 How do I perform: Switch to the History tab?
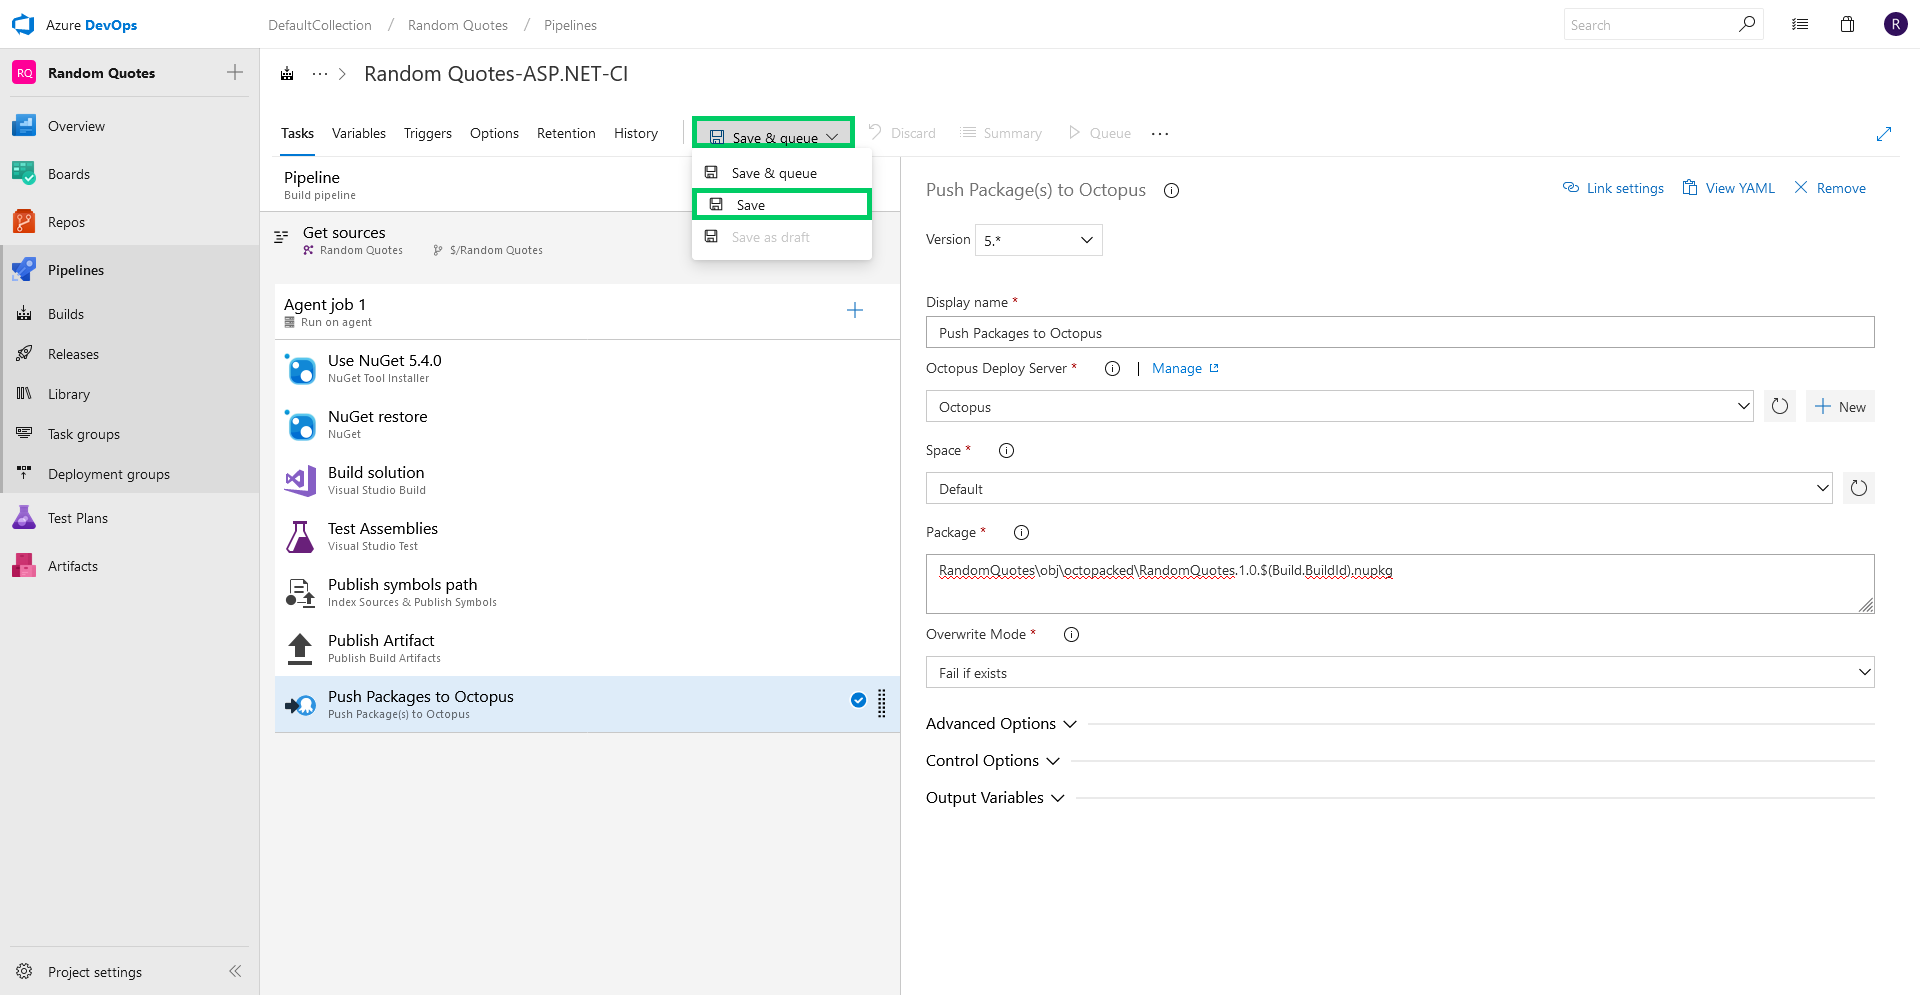click(x=636, y=133)
